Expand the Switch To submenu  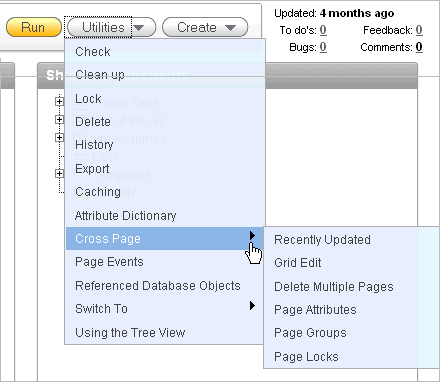pos(165,309)
